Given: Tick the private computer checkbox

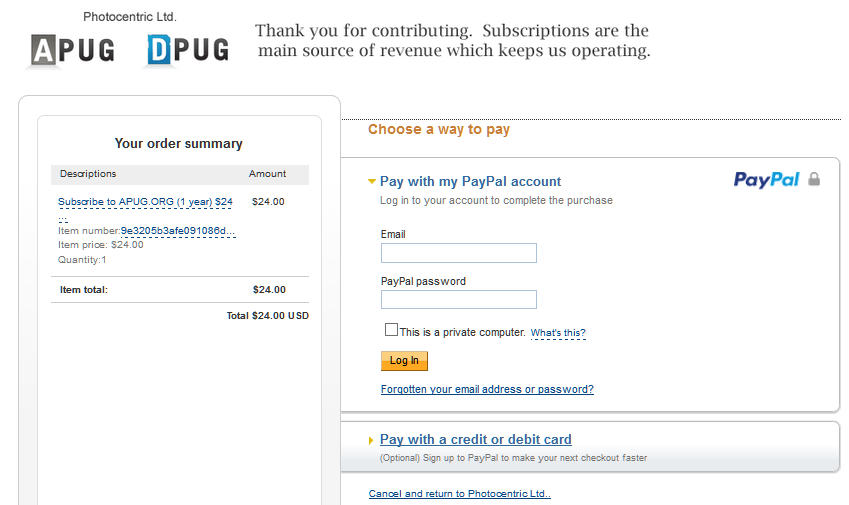Looking at the screenshot, I should coord(391,330).
